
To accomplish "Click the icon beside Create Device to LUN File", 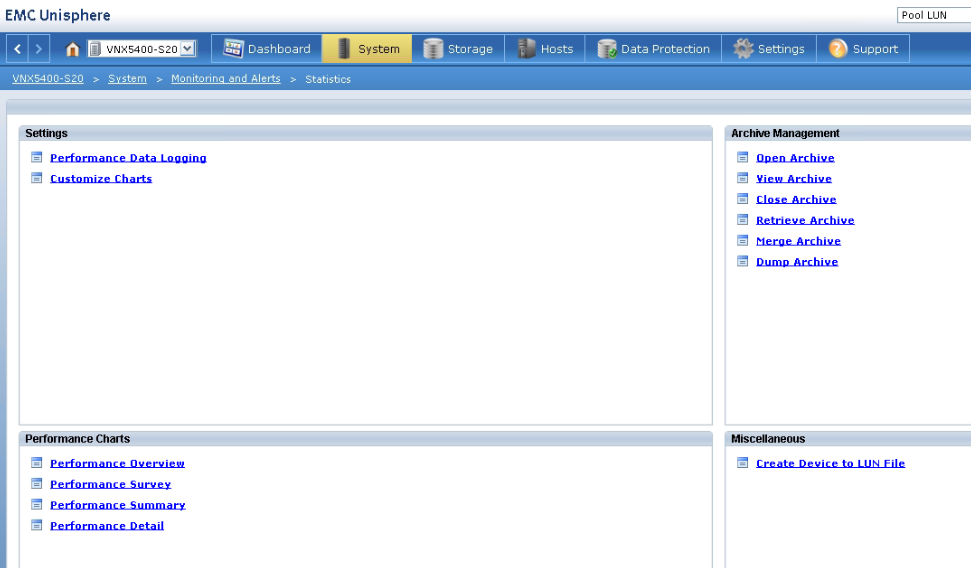I will point(743,463).
